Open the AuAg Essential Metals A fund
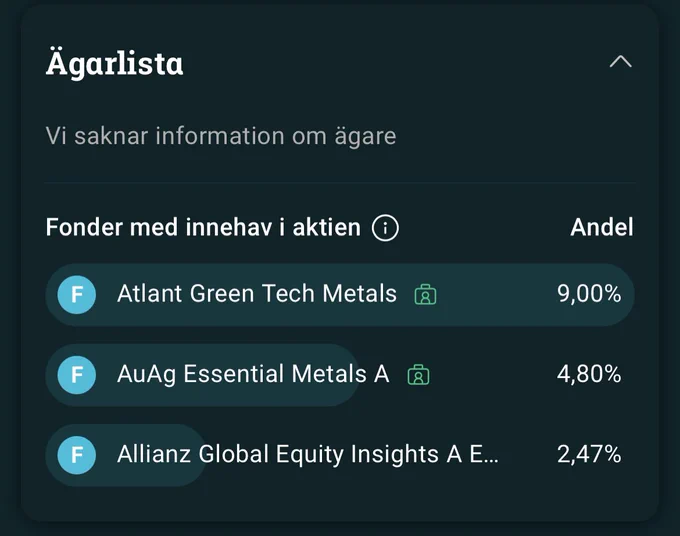This screenshot has width=680, height=536. point(253,374)
